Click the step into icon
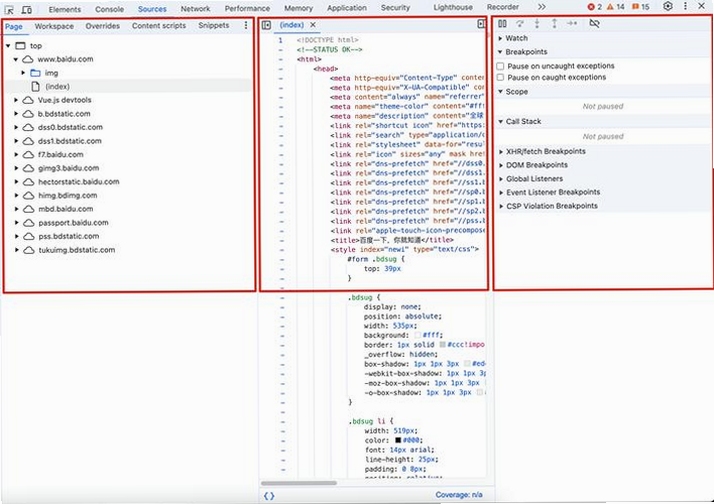The height and width of the screenshot is (504, 714). [537, 23]
